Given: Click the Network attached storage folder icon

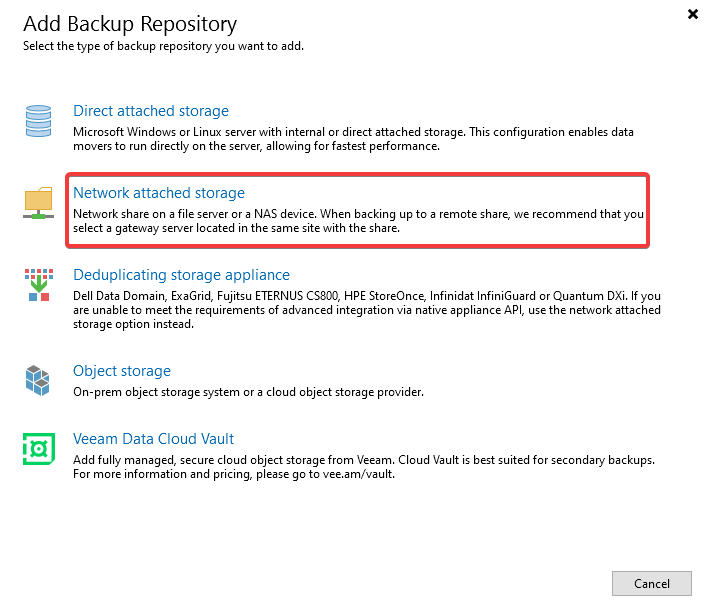Looking at the screenshot, I should click(x=39, y=203).
